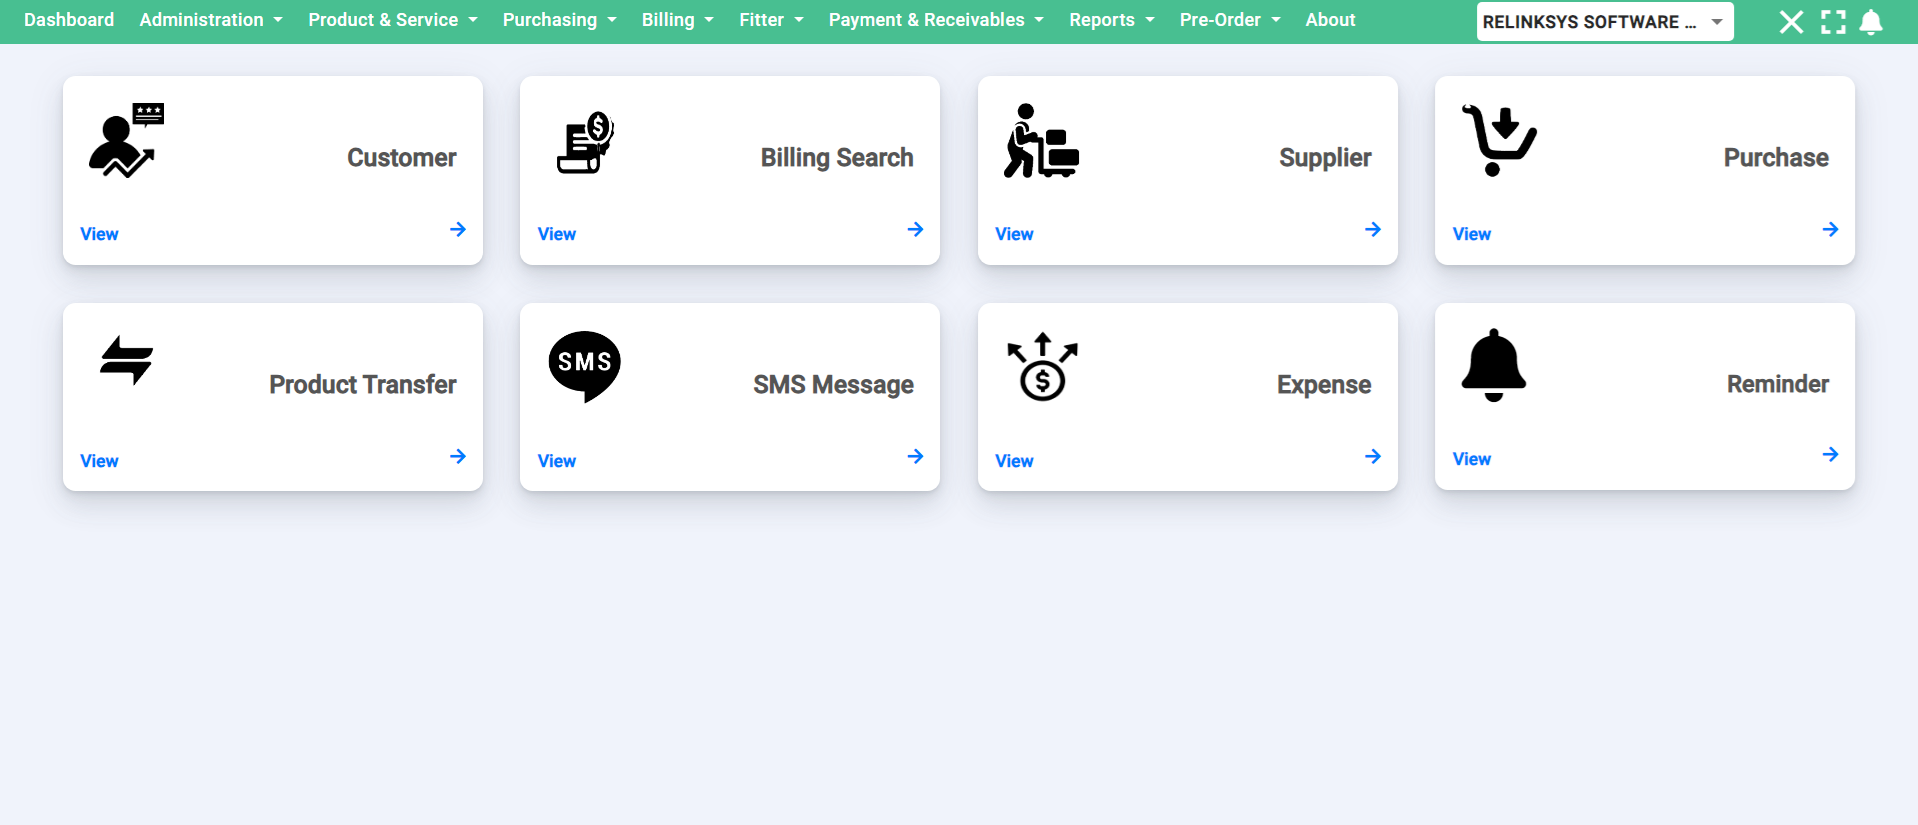Click the SMS speech bubble icon
This screenshot has width=1918, height=825.
585,367
